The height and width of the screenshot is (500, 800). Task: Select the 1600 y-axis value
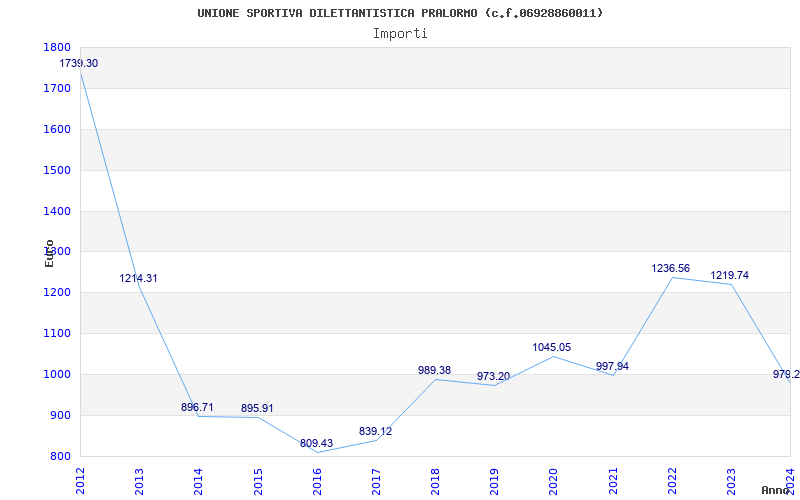tap(55, 130)
